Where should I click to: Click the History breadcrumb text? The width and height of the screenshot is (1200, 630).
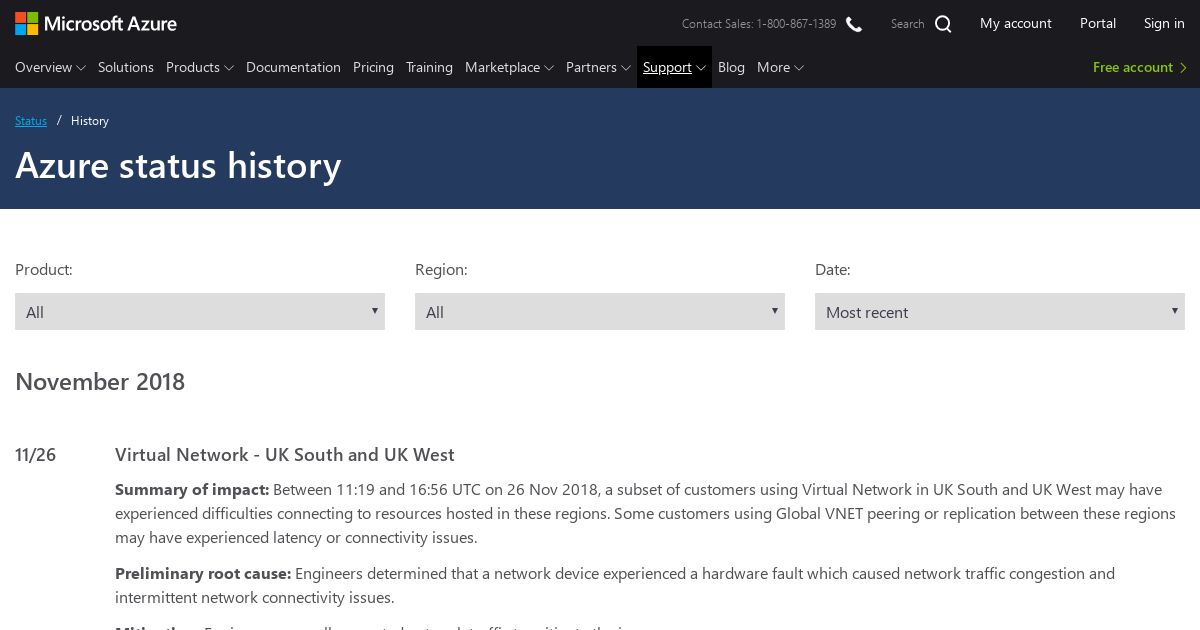click(90, 121)
